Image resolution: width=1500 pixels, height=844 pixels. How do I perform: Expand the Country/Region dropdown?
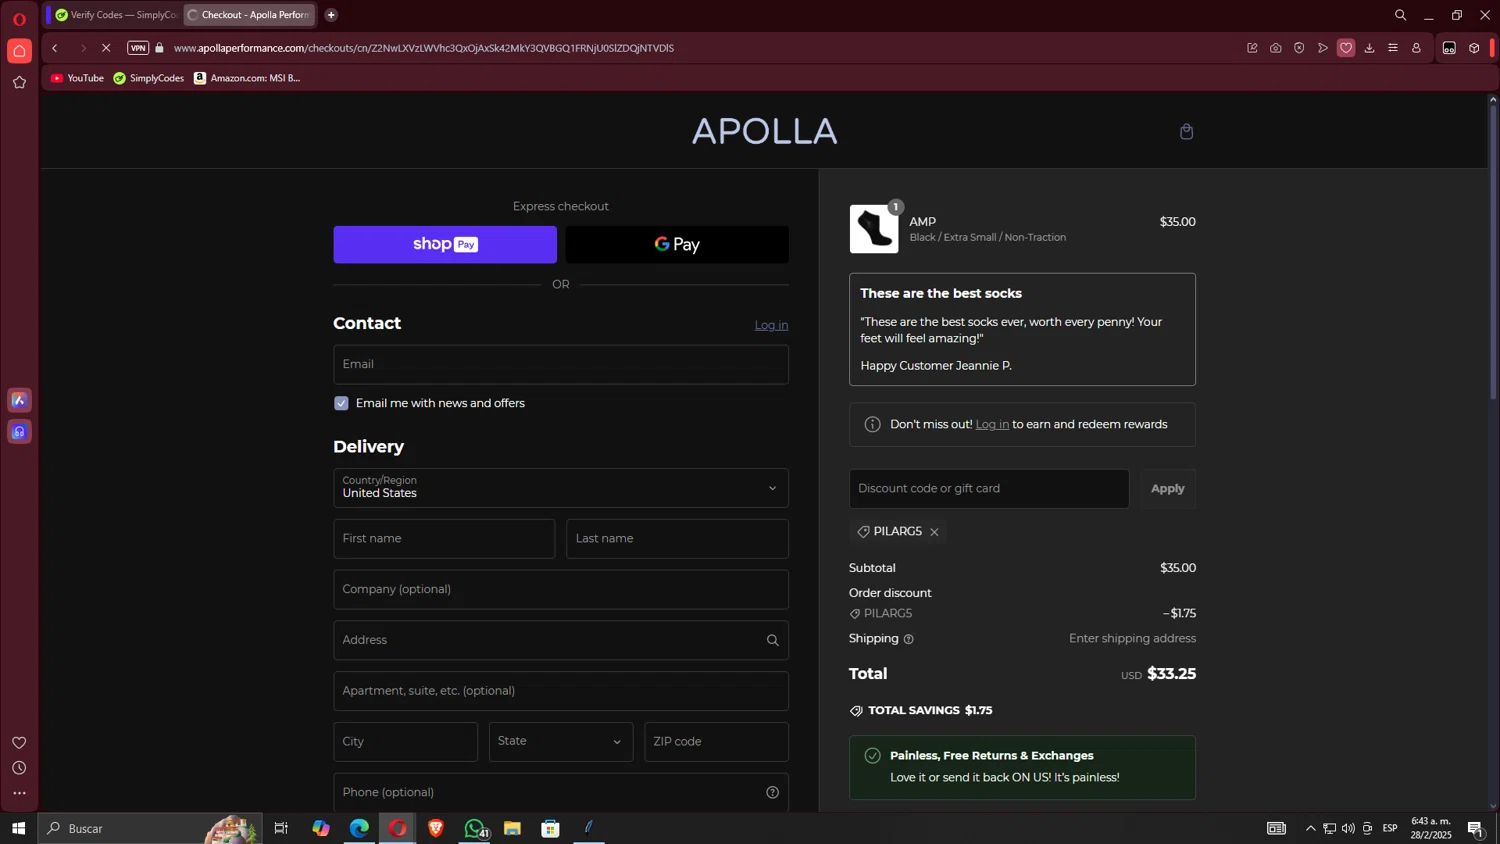561,488
